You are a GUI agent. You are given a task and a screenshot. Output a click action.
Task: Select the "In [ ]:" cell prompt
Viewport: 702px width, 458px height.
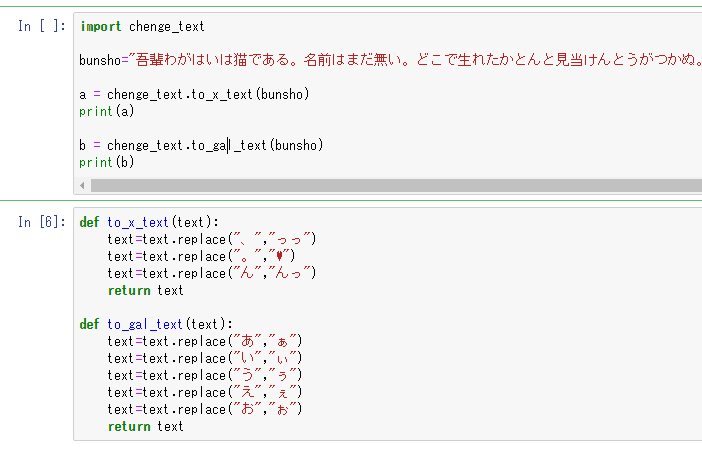point(42,26)
